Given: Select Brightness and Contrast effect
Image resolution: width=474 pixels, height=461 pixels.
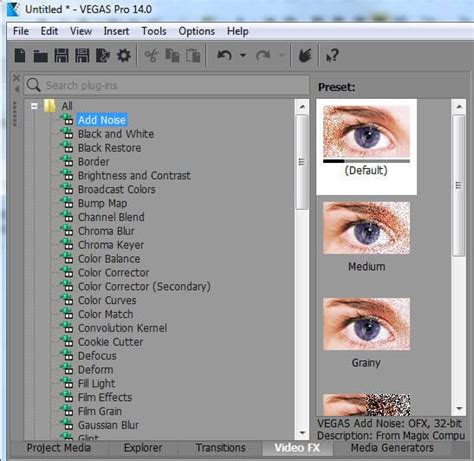Looking at the screenshot, I should 134,175.
